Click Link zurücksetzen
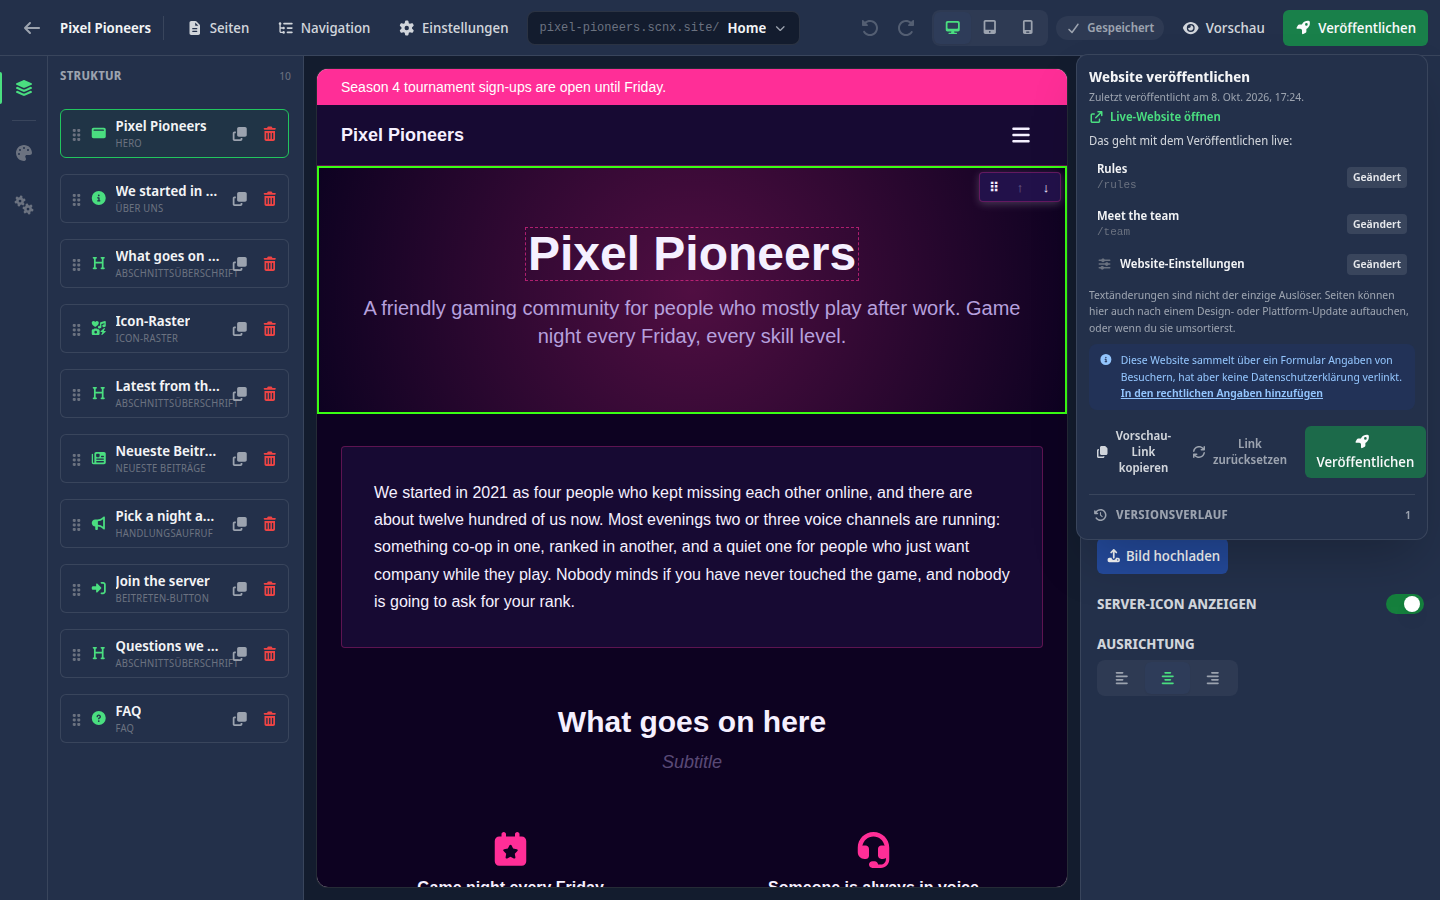The height and width of the screenshot is (900, 1440). [x=1240, y=452]
